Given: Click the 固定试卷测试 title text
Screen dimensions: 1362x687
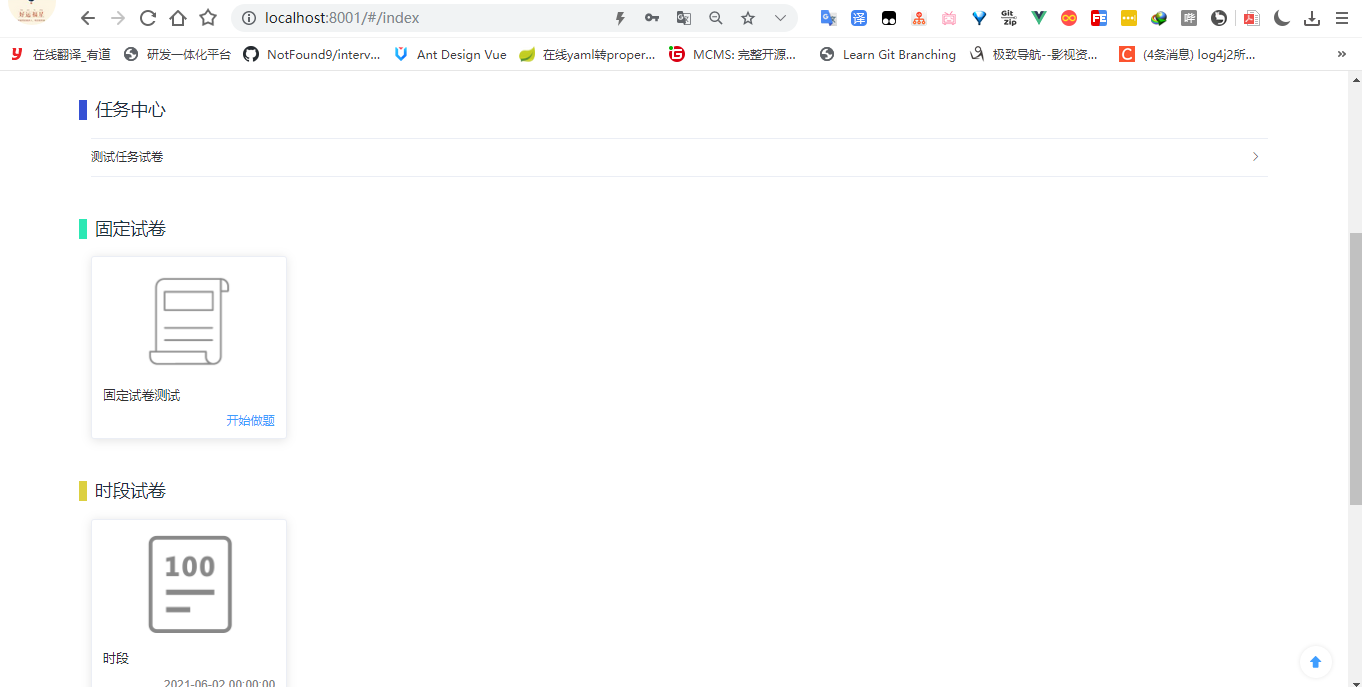Looking at the screenshot, I should coord(142,396).
